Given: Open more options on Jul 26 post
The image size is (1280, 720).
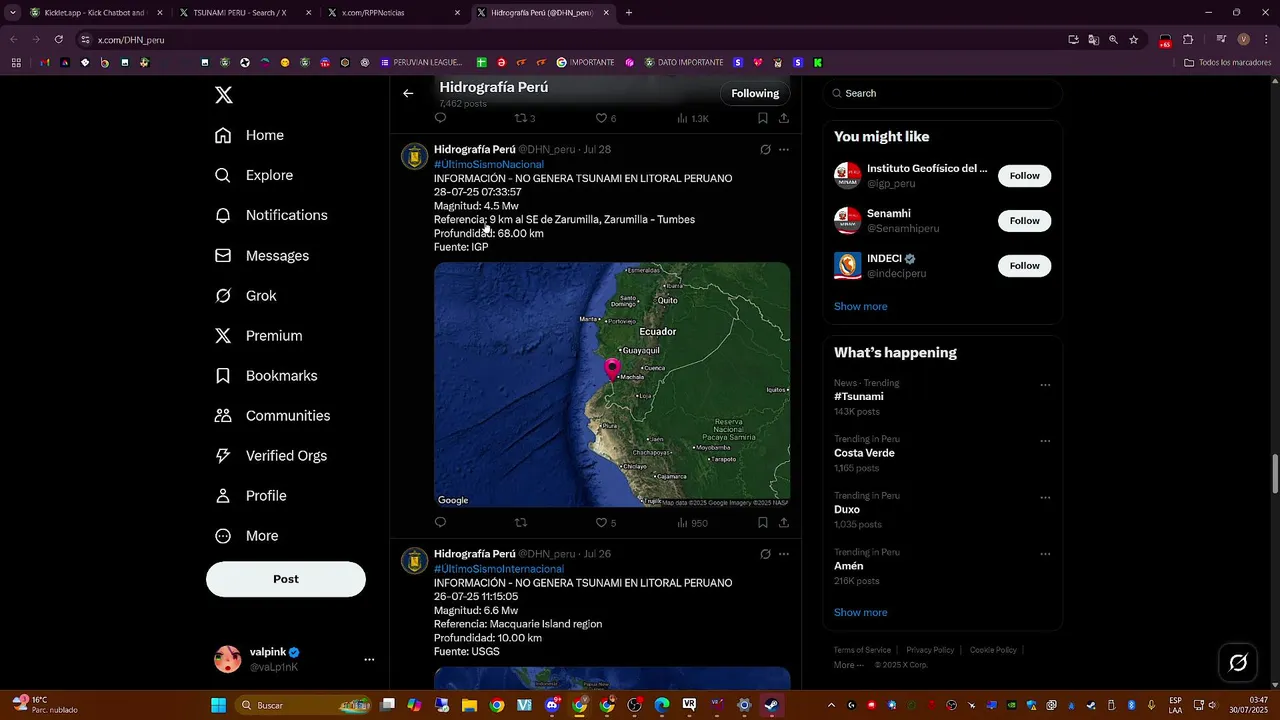Looking at the screenshot, I should click(784, 554).
